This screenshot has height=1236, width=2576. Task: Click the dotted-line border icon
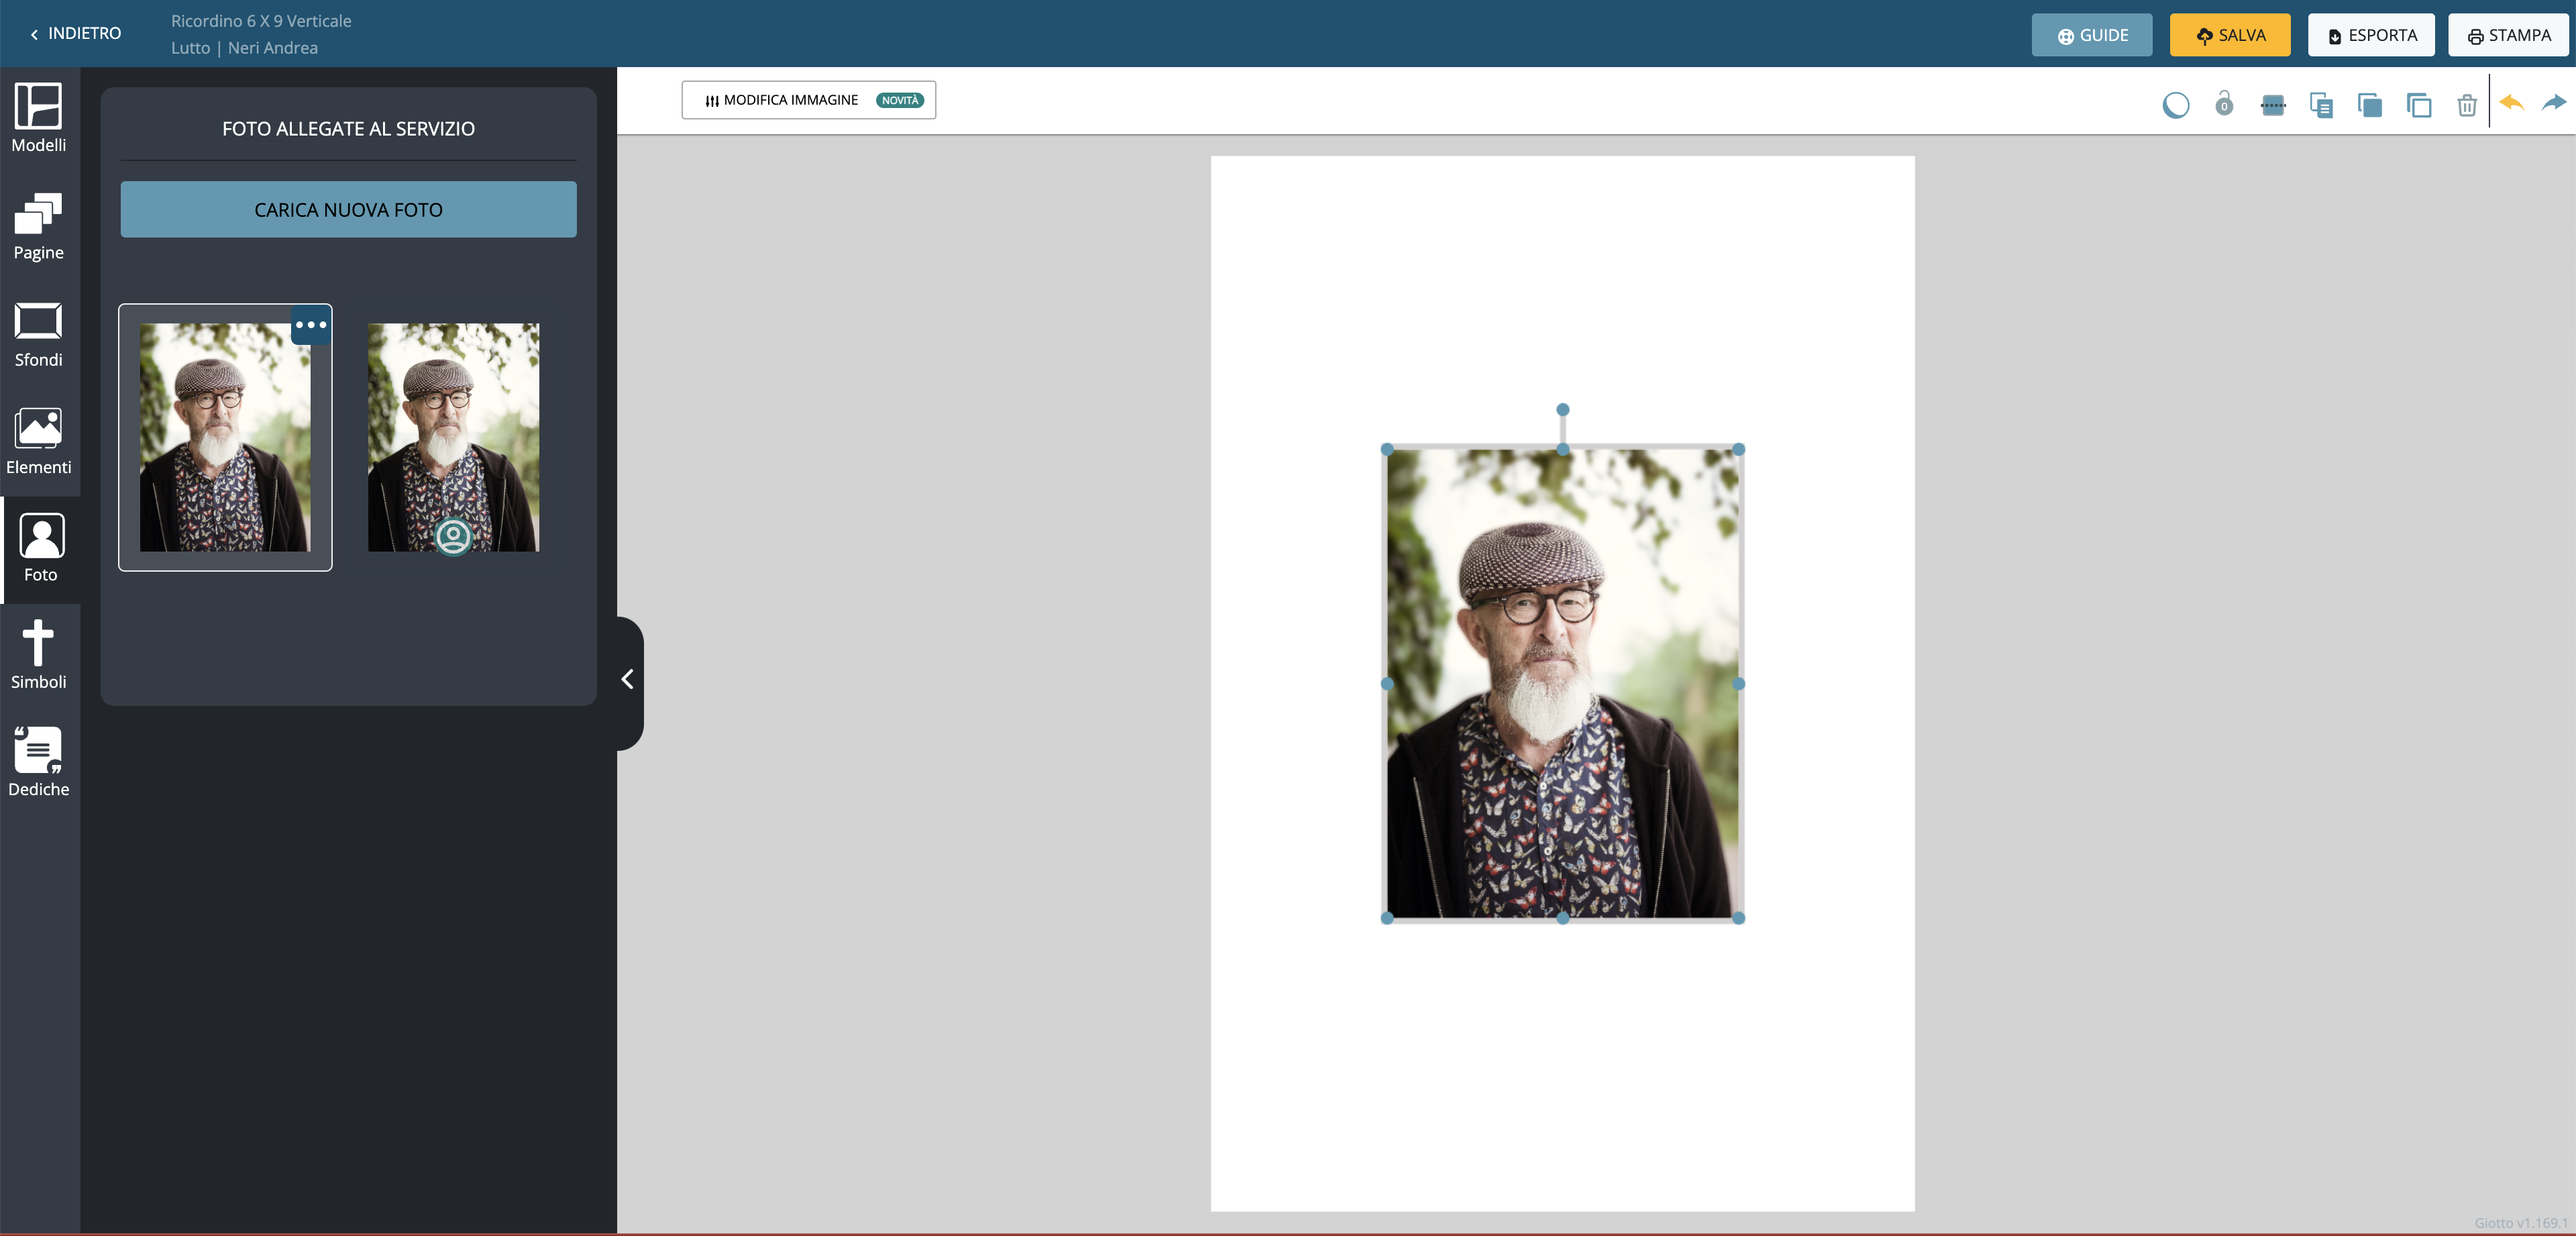(2272, 105)
